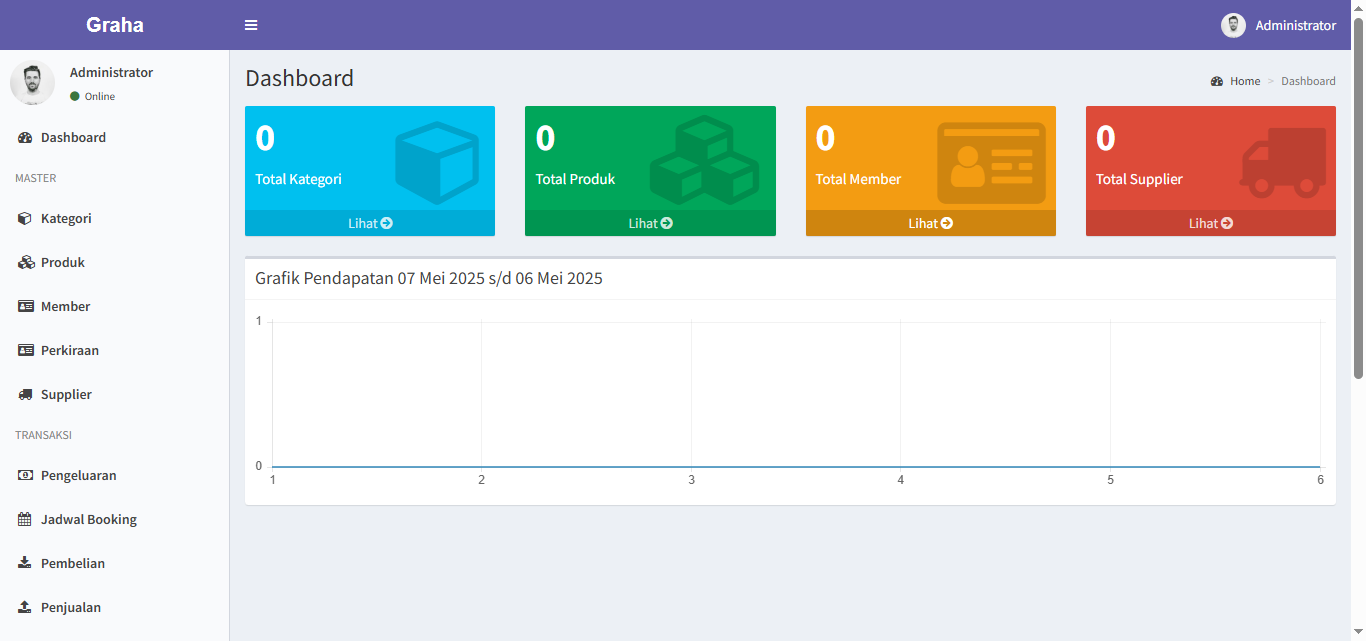Click the page vertical scrollbar
1366x641 pixels.
(x=1358, y=200)
